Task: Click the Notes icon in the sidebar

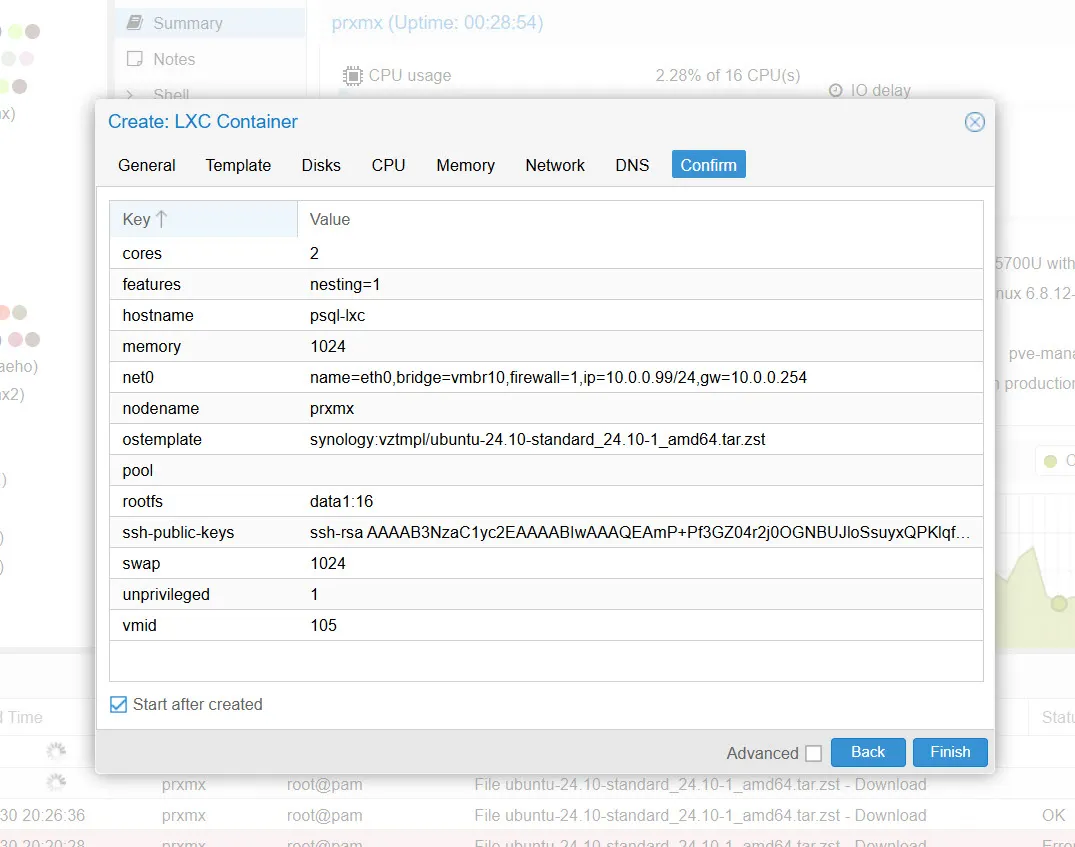Action: tap(134, 59)
